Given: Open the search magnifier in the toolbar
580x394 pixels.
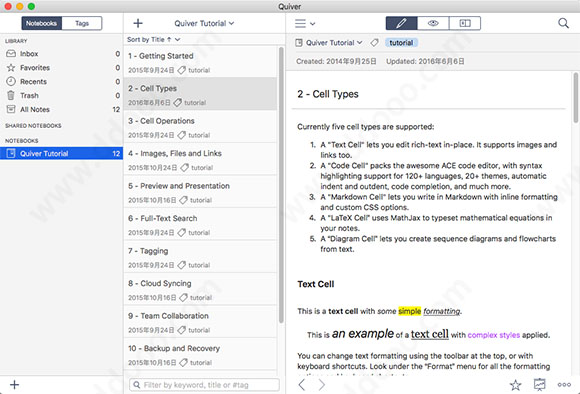Looking at the screenshot, I should [x=563, y=23].
